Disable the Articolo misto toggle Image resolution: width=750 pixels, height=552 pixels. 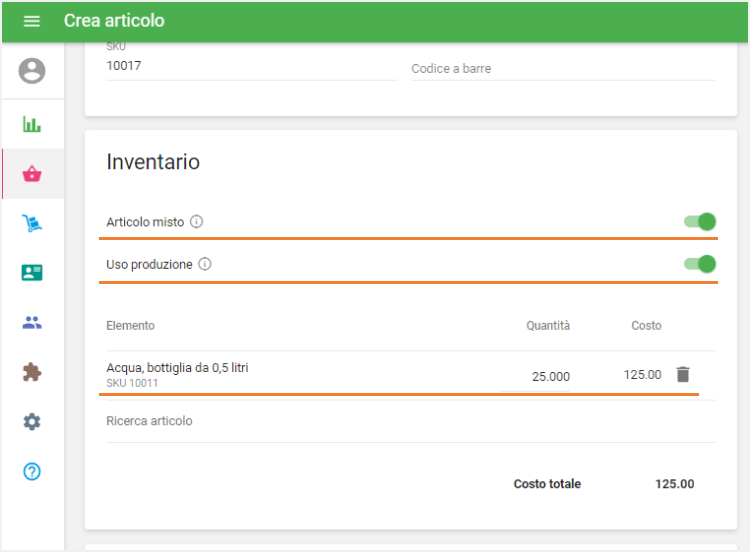[700, 221]
